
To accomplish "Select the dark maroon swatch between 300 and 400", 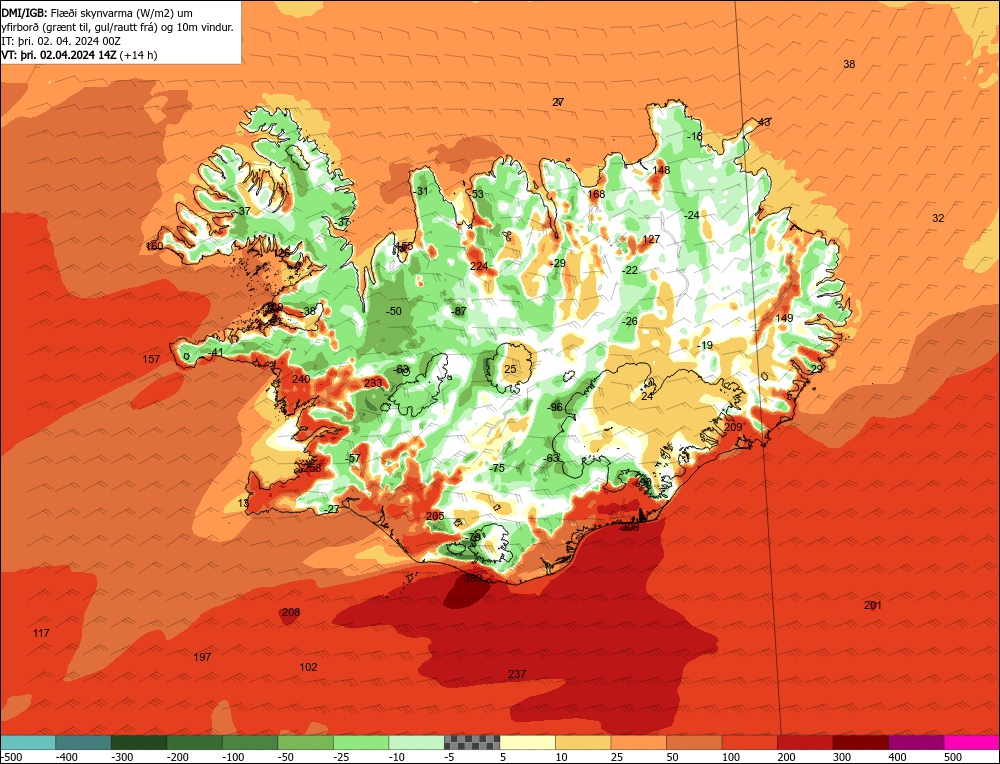I will 860,742.
